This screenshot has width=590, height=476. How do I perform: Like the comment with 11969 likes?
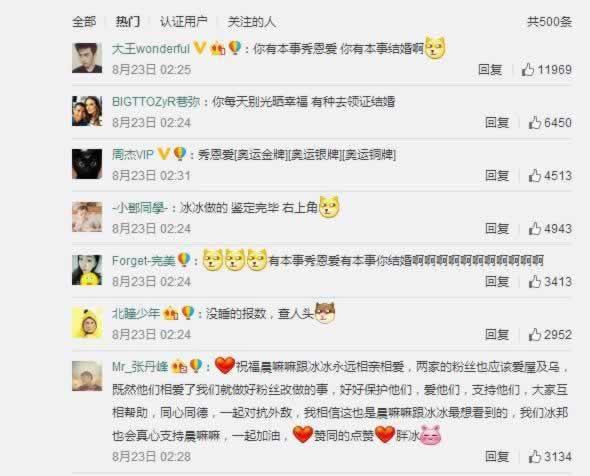pyautogui.click(x=547, y=70)
